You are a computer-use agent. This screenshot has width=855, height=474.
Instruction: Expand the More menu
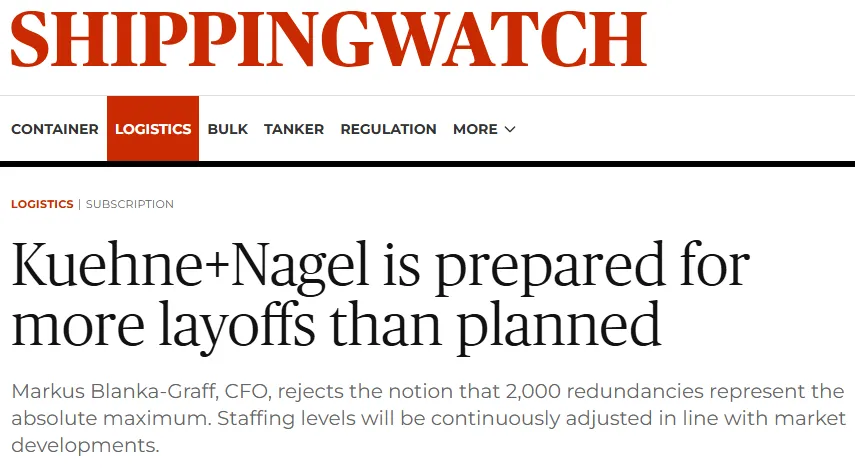pos(475,129)
